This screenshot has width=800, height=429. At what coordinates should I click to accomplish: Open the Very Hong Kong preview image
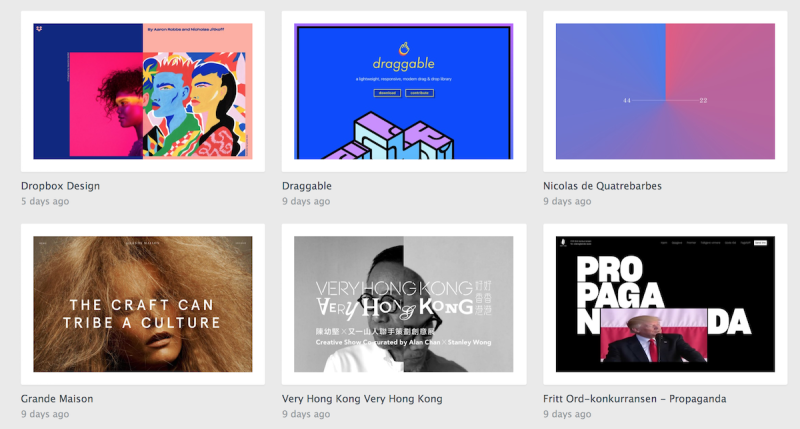(x=404, y=304)
